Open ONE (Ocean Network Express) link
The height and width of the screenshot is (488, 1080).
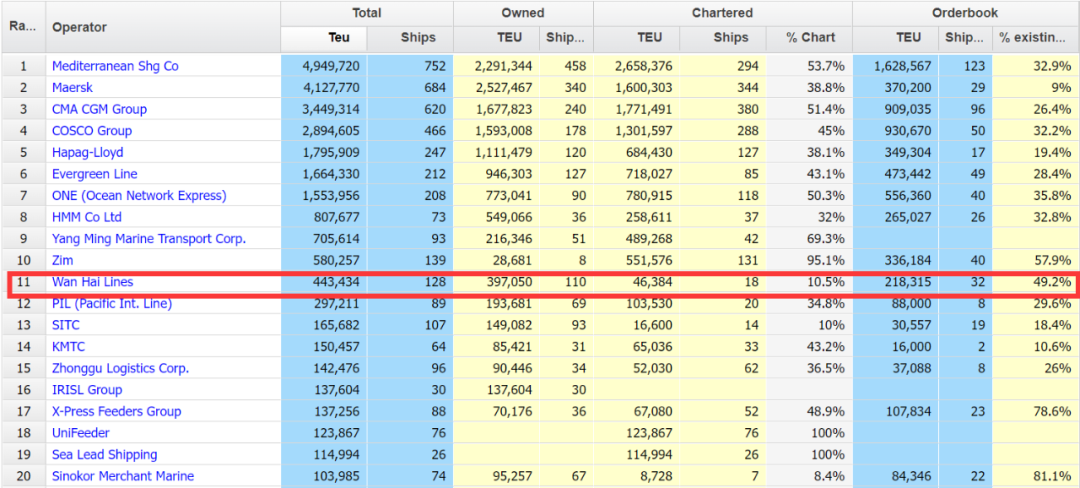coord(139,195)
